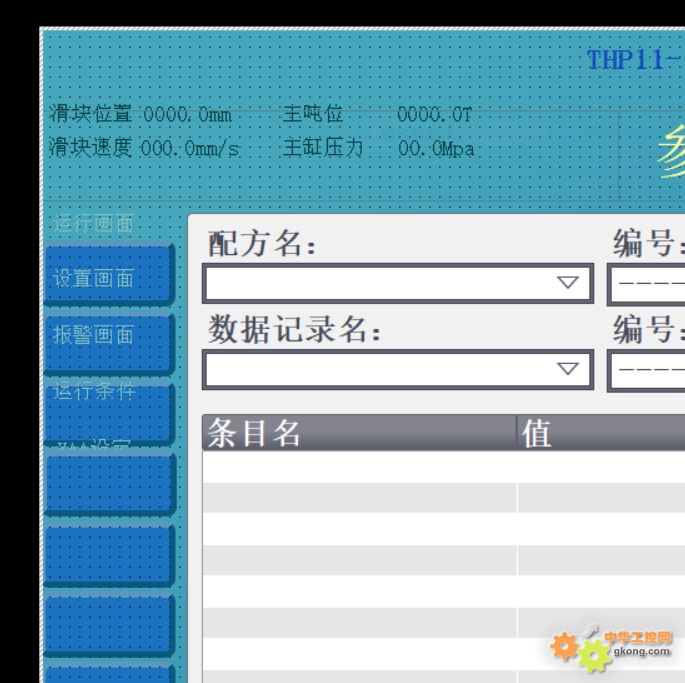Viewport: 685px width, 683px height.
Task: Click the 条目名 column header
Action: 359,433
